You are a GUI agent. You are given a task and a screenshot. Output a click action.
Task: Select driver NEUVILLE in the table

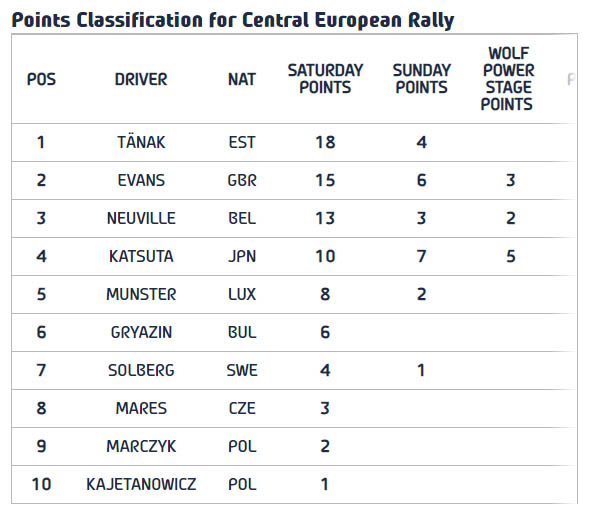pos(141,218)
